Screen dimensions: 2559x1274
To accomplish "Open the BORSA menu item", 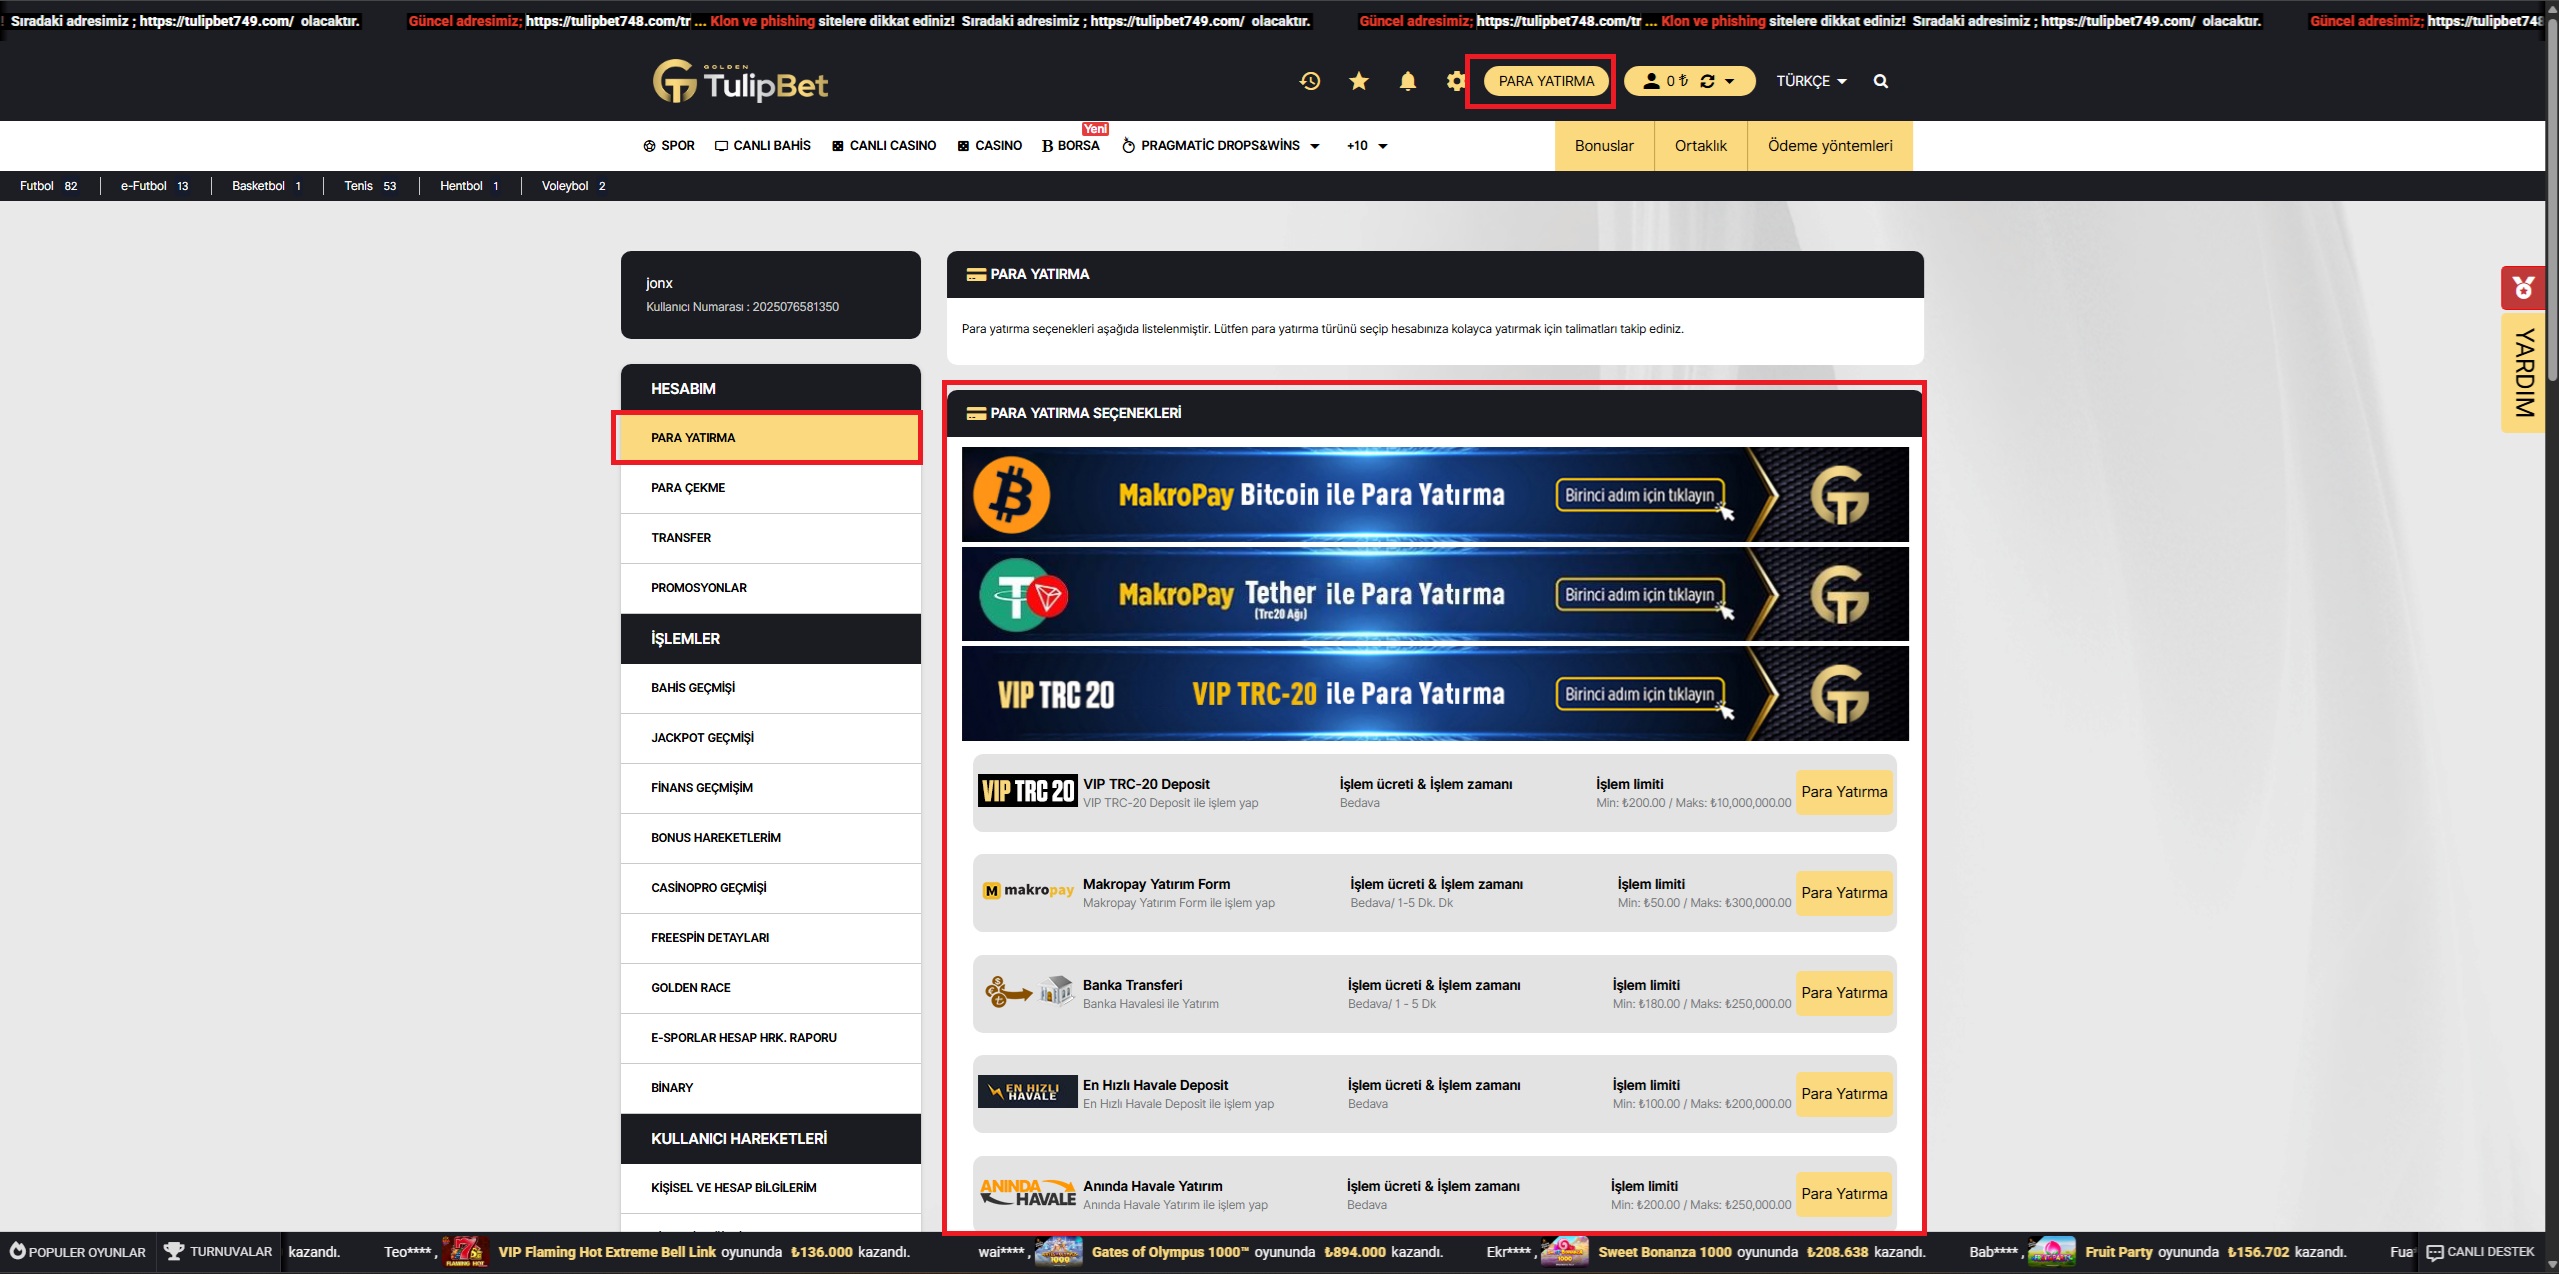I will pos(1071,146).
